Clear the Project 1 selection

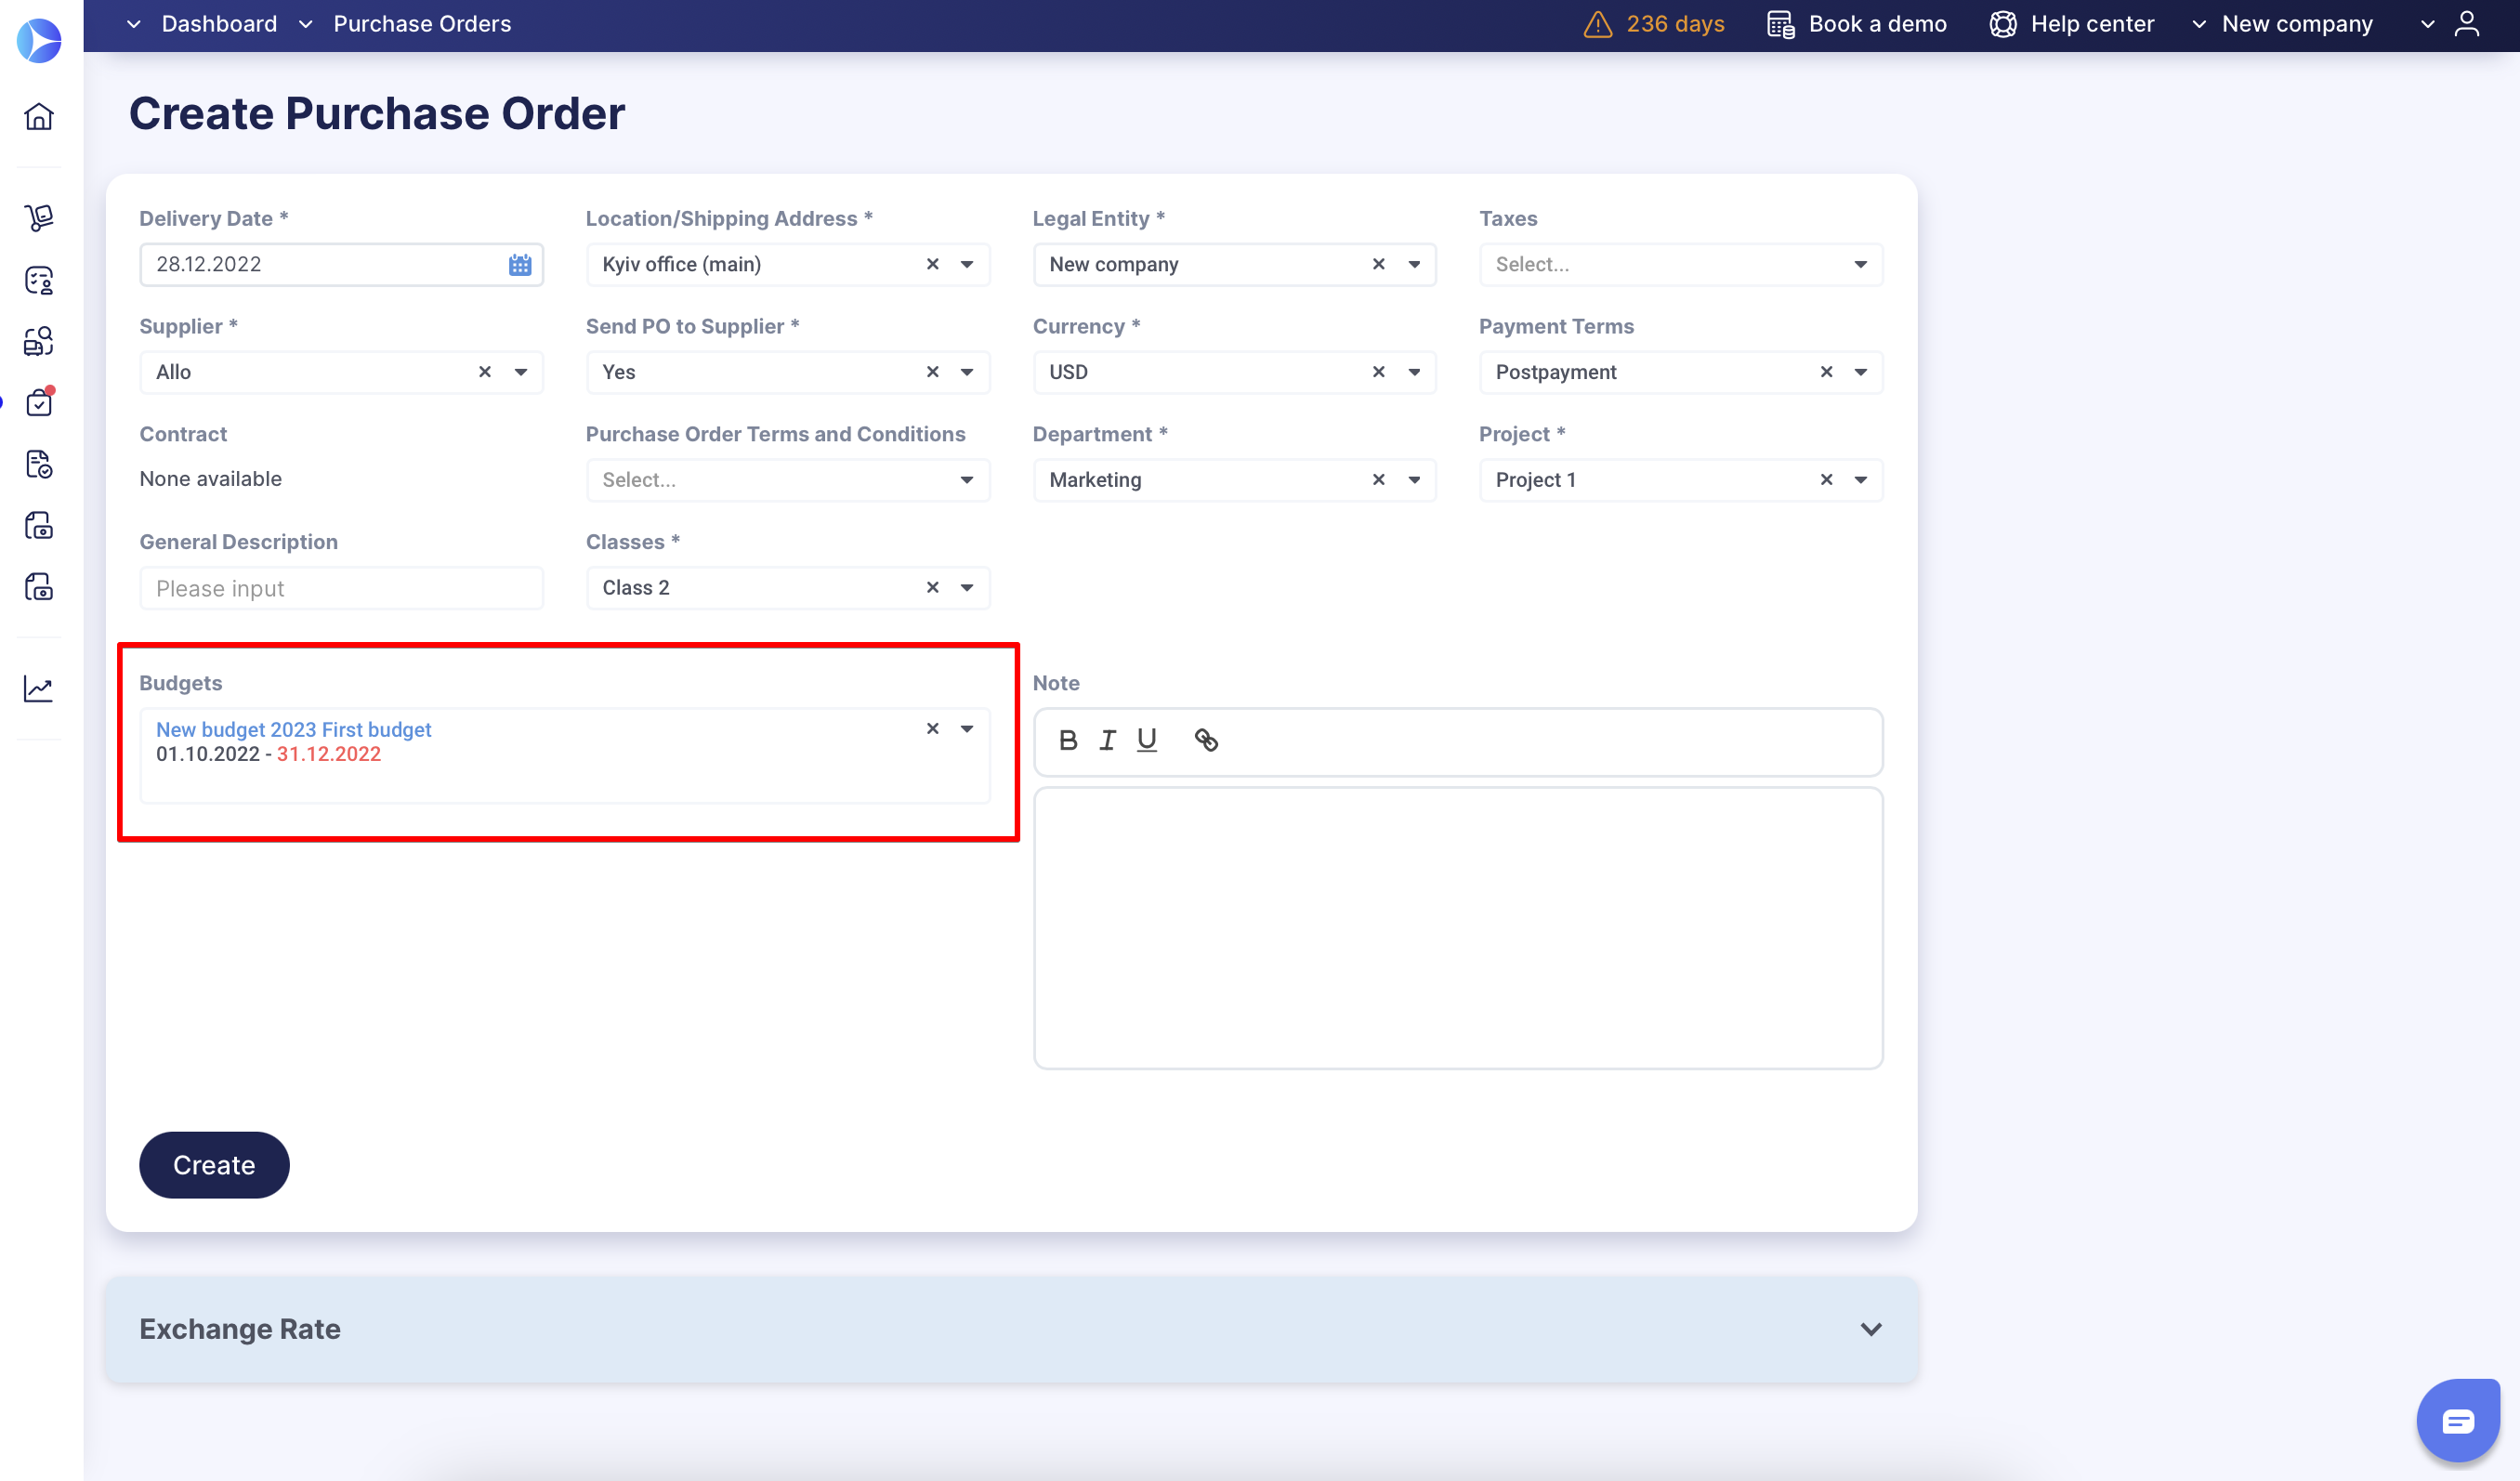point(1827,480)
